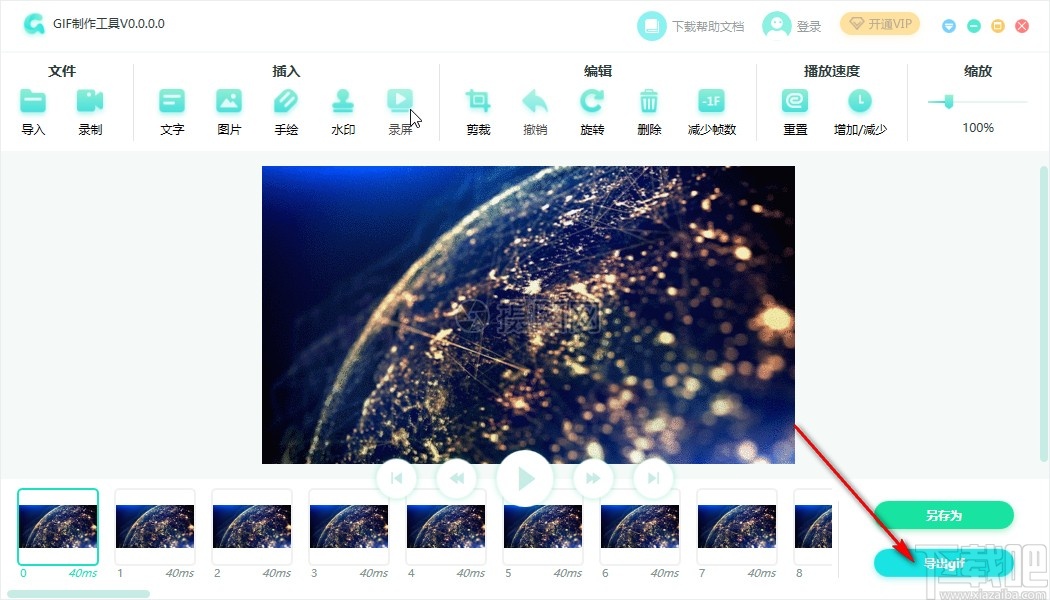The image size is (1050, 600).
Task: Click the main GIF preview image
Action: point(528,315)
